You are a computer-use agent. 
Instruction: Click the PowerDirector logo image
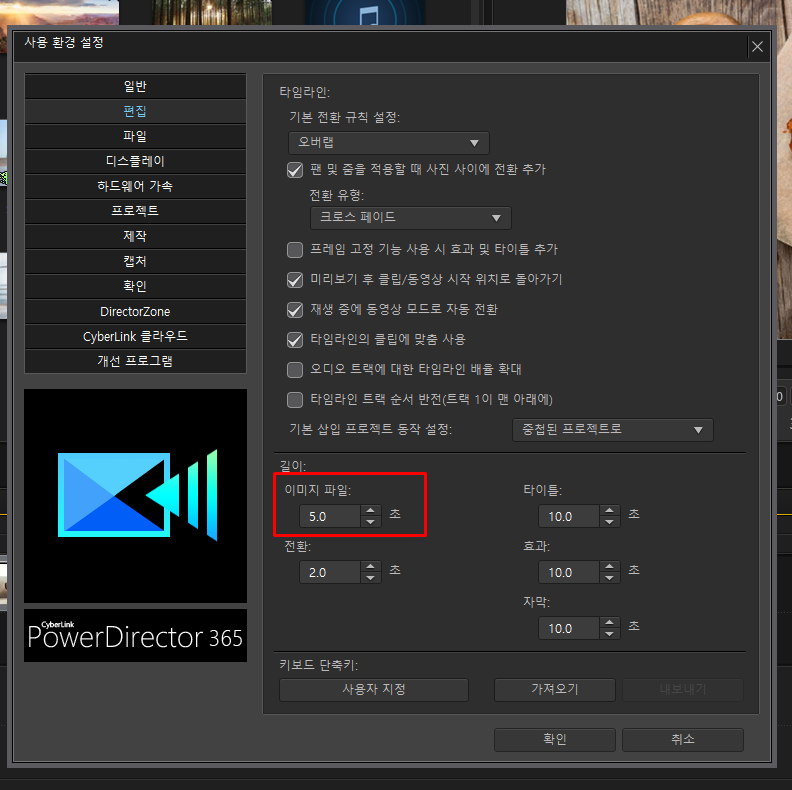point(135,496)
